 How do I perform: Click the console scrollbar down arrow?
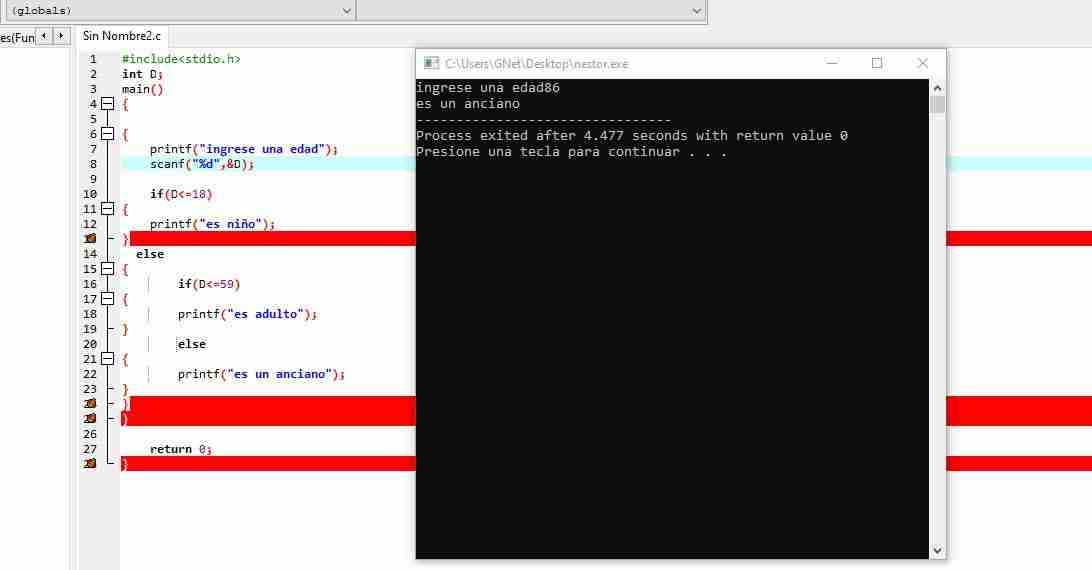[x=937, y=550]
